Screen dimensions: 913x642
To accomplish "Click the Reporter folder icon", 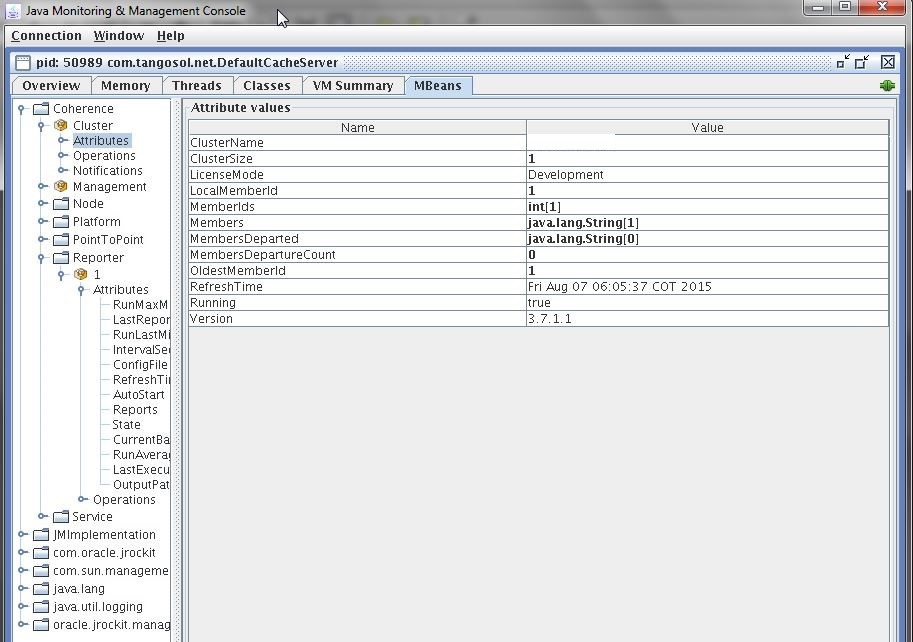I will [61, 258].
